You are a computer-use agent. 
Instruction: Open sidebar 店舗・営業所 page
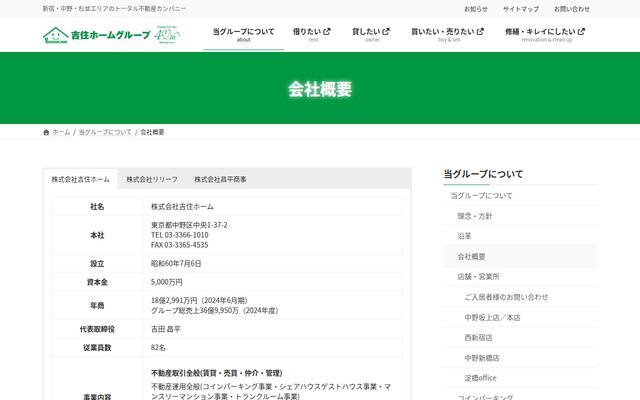[520, 276]
